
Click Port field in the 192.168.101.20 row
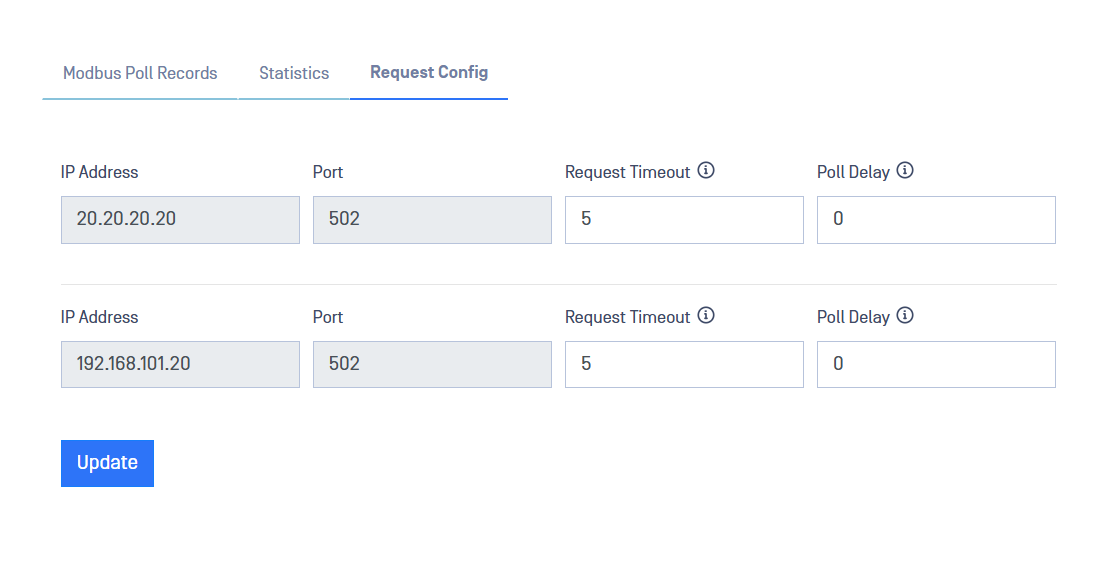click(432, 364)
